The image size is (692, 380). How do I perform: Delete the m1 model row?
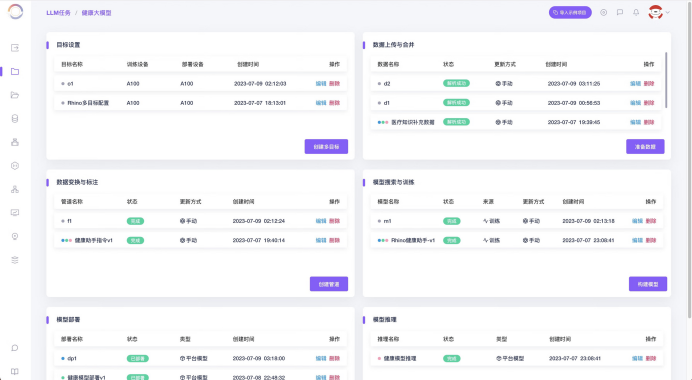pos(651,221)
